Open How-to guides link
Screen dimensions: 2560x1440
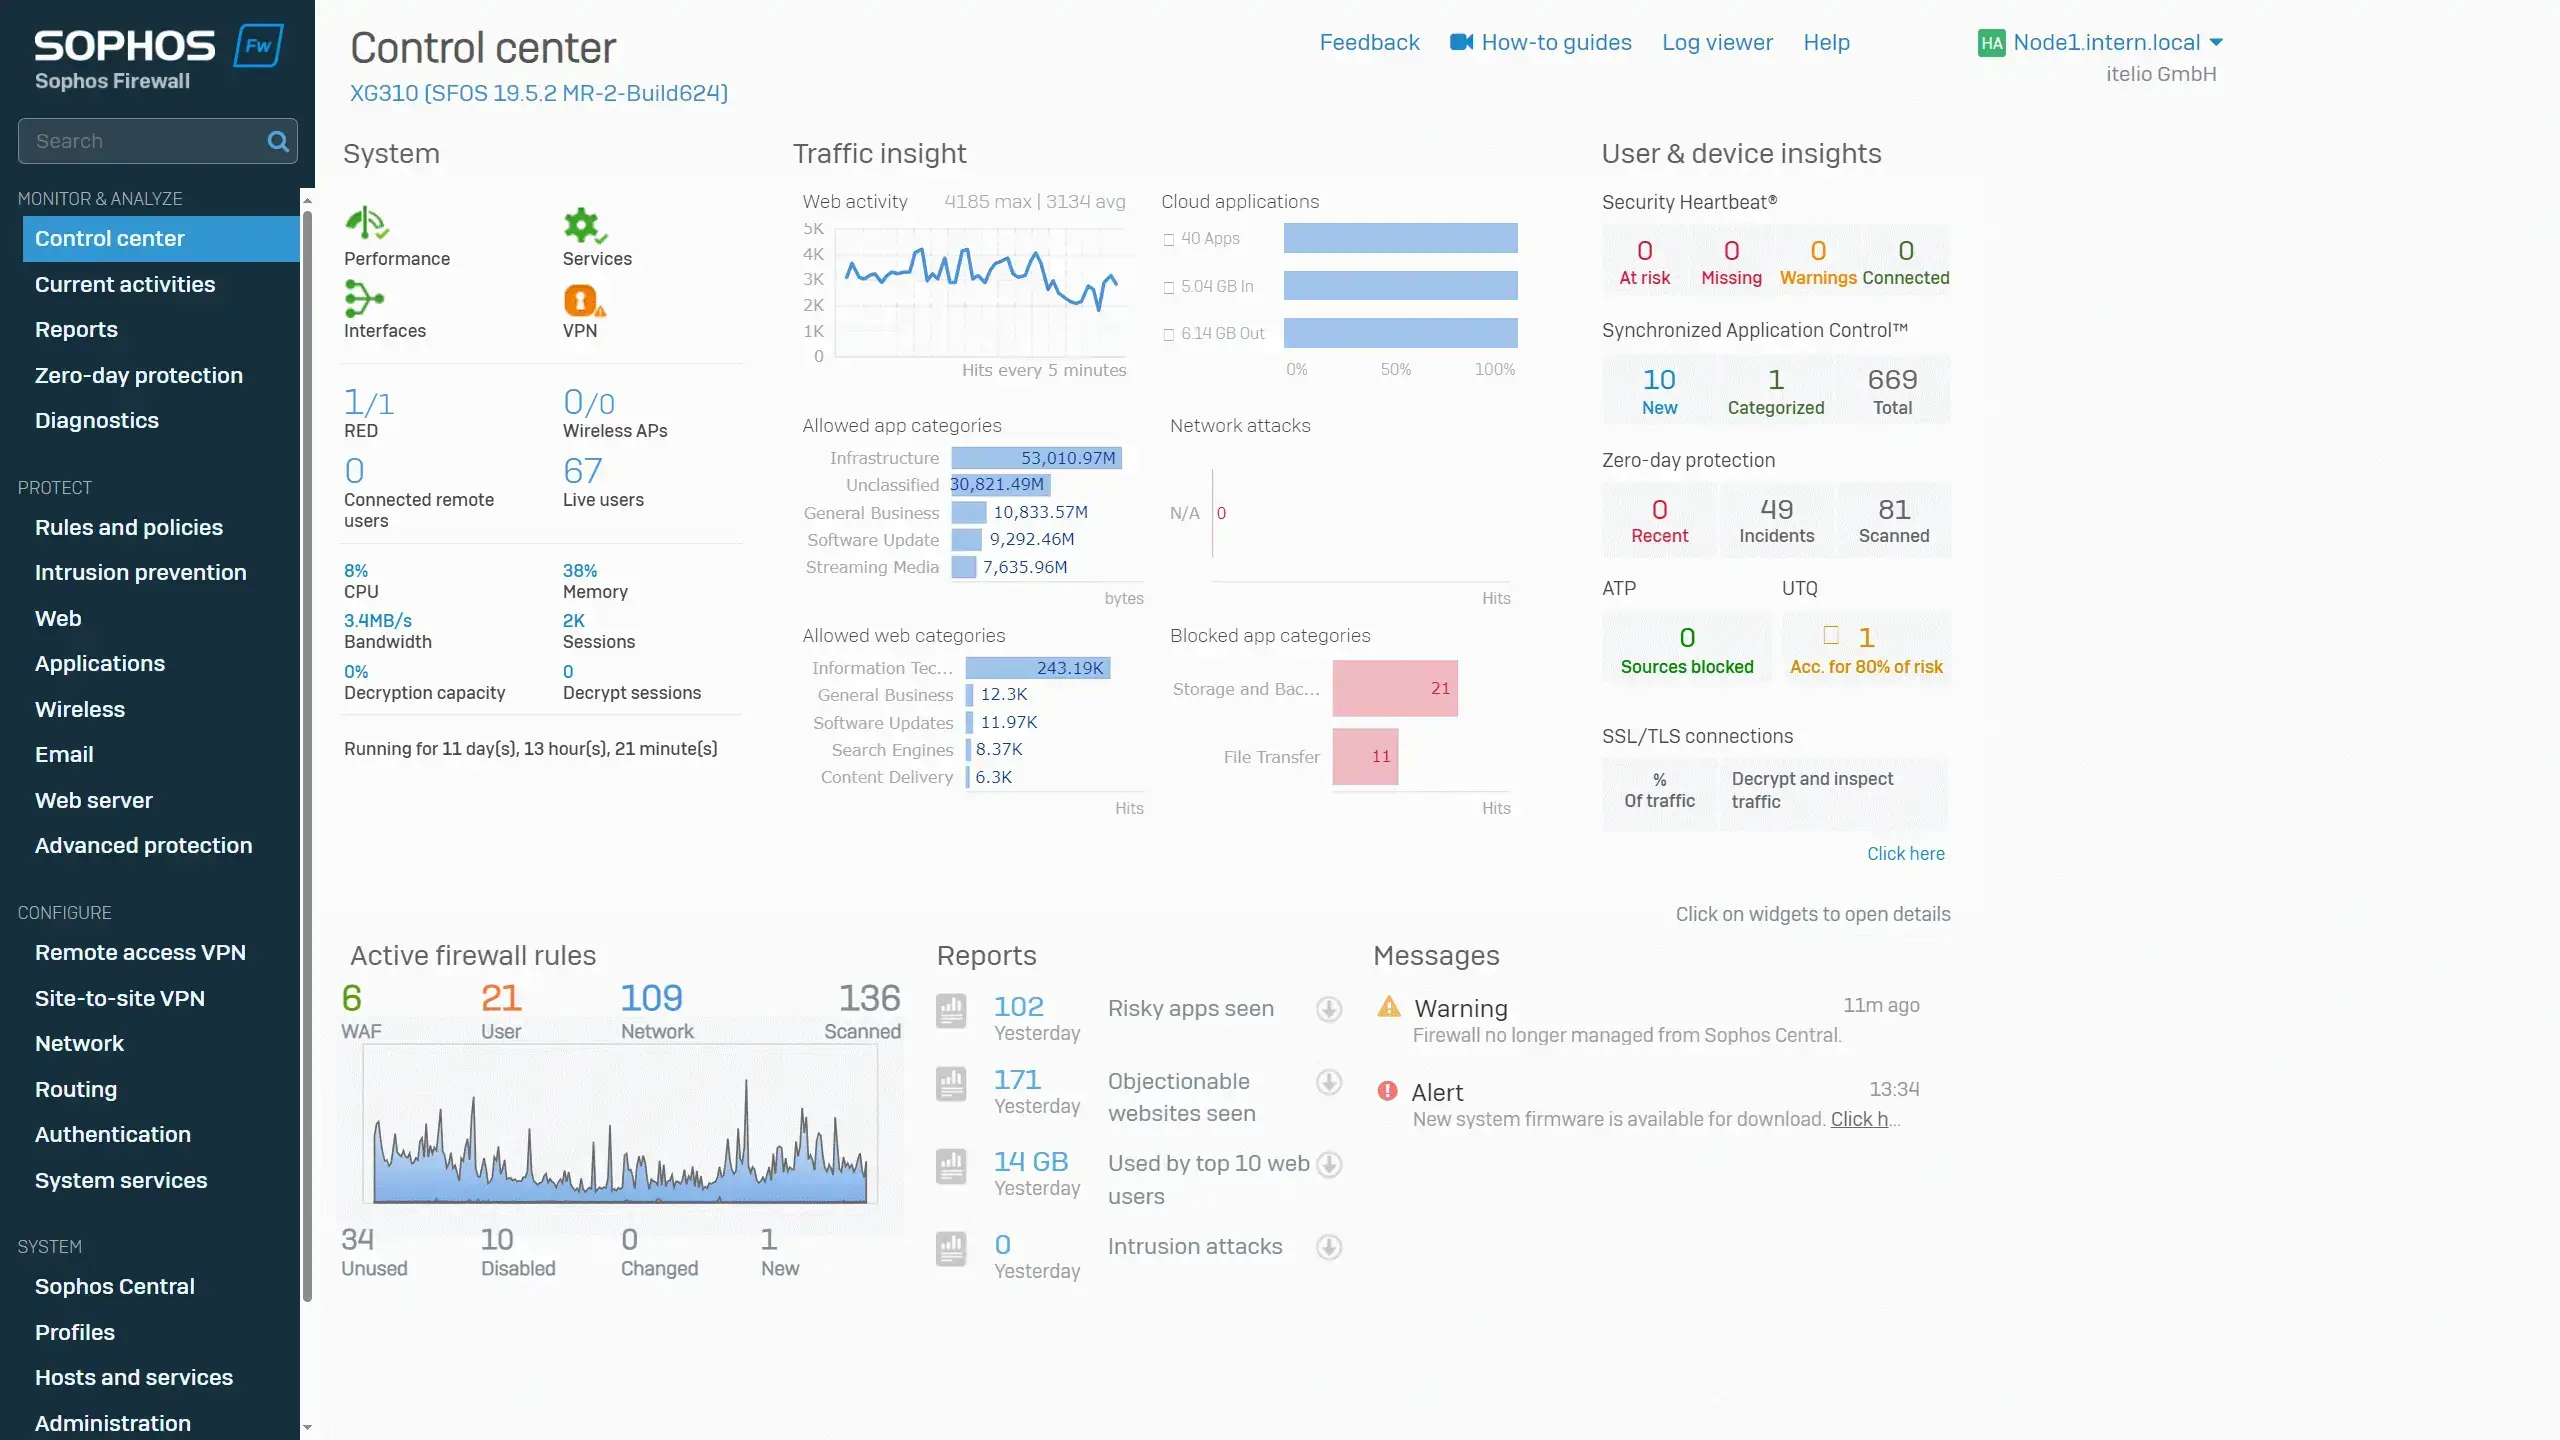tap(1556, 42)
